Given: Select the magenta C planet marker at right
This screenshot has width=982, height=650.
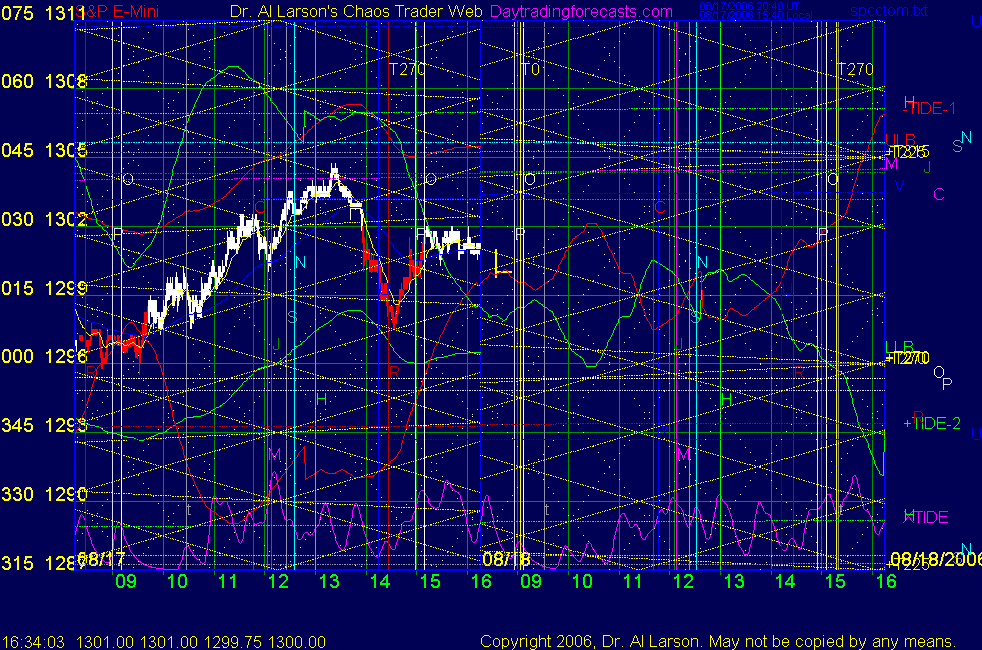Looking at the screenshot, I should pos(938,194).
